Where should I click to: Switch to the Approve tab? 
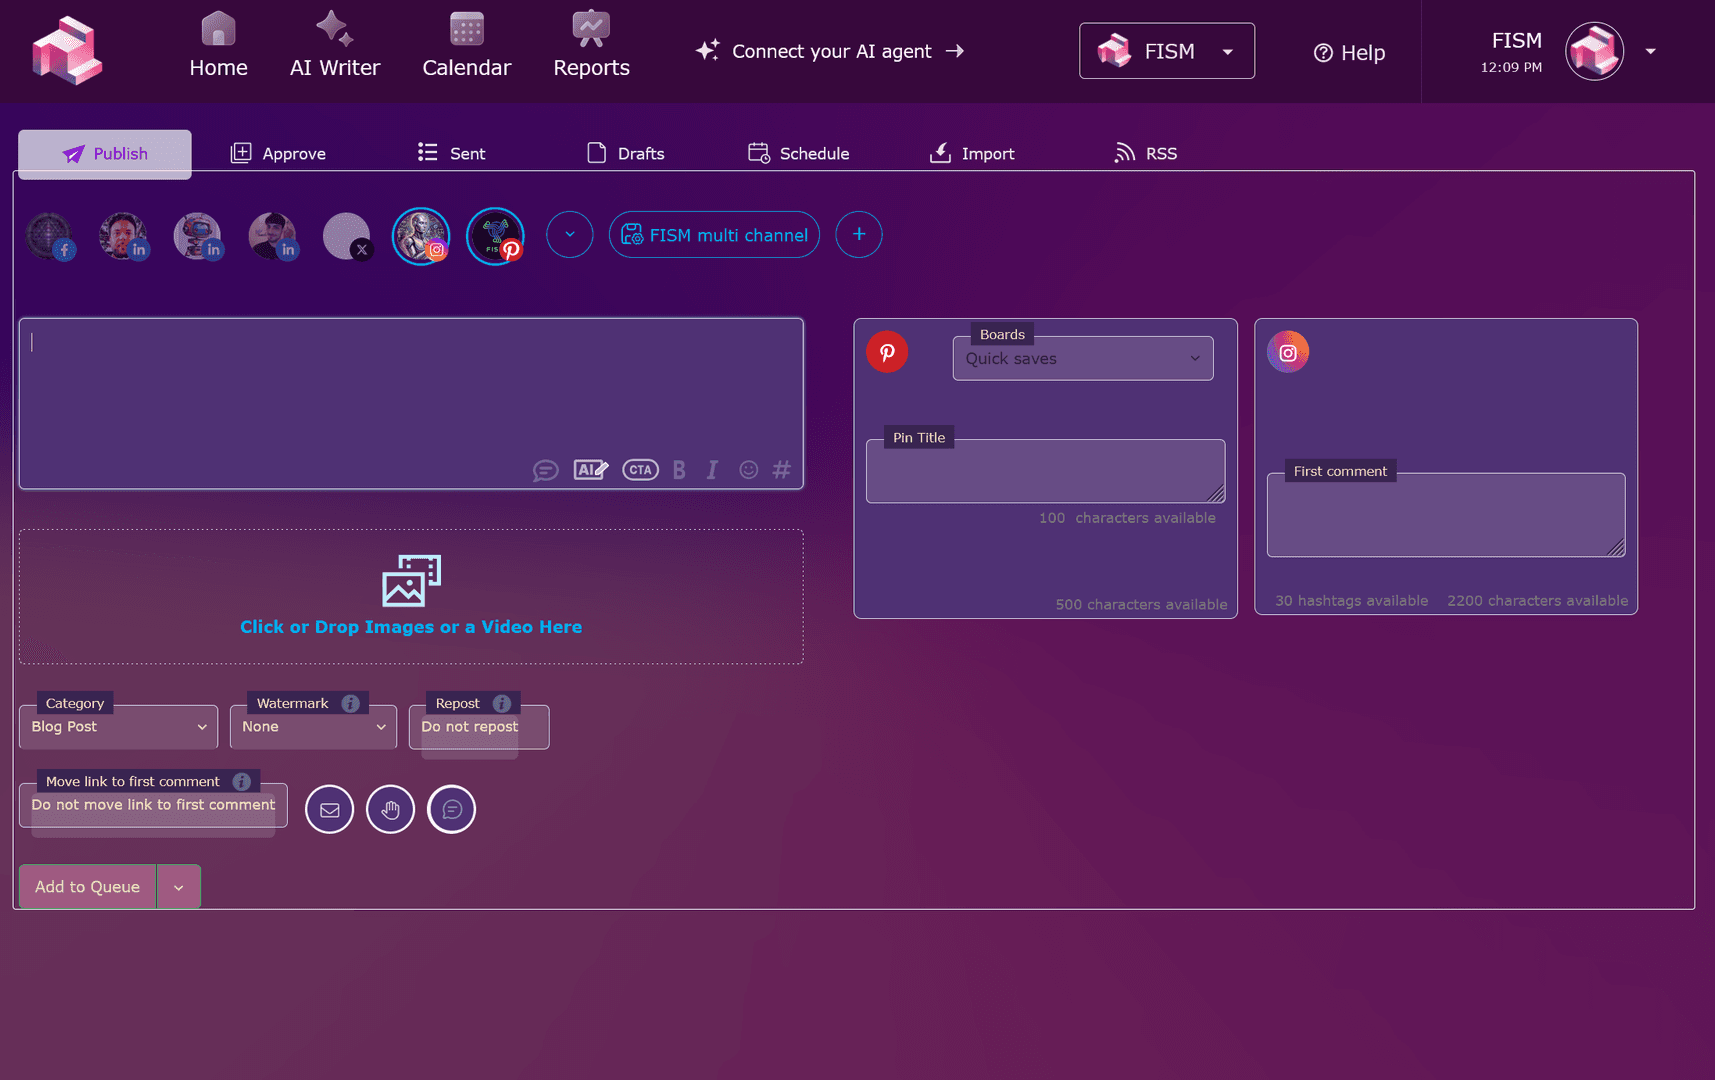[x=279, y=153]
